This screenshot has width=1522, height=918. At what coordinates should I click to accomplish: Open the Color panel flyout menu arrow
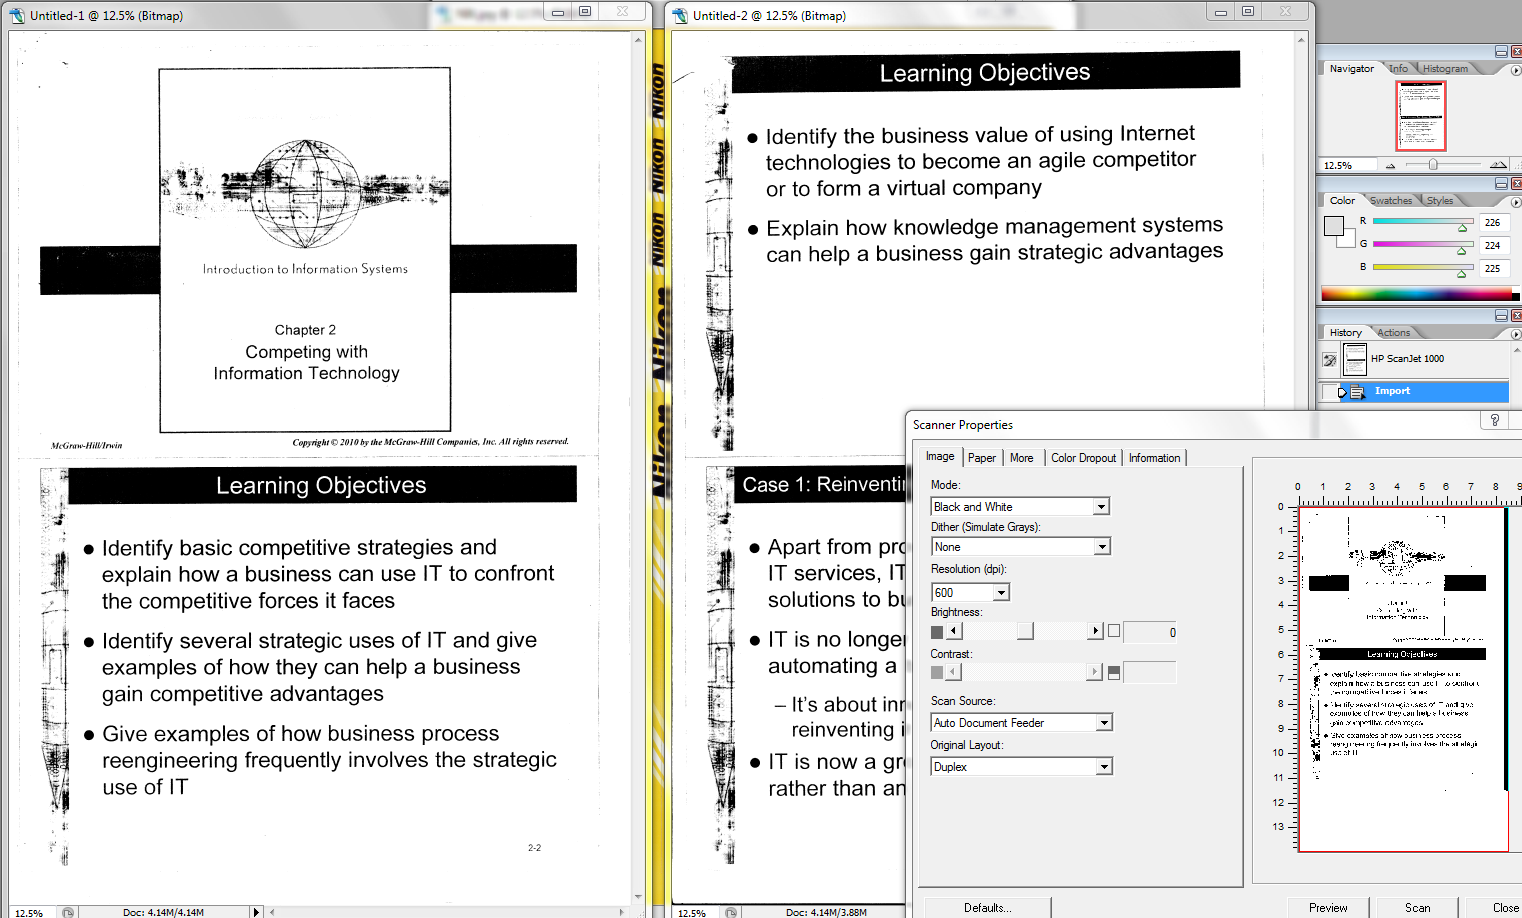[x=1516, y=201]
